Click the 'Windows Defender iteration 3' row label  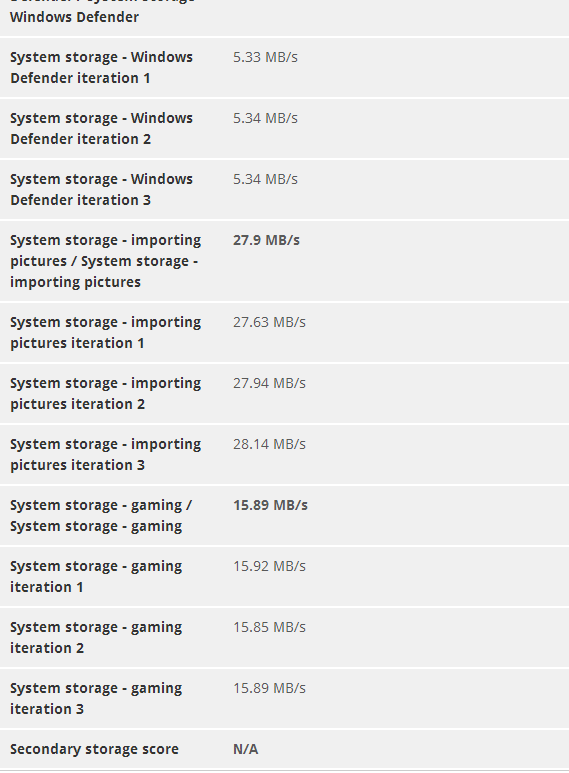point(101,190)
